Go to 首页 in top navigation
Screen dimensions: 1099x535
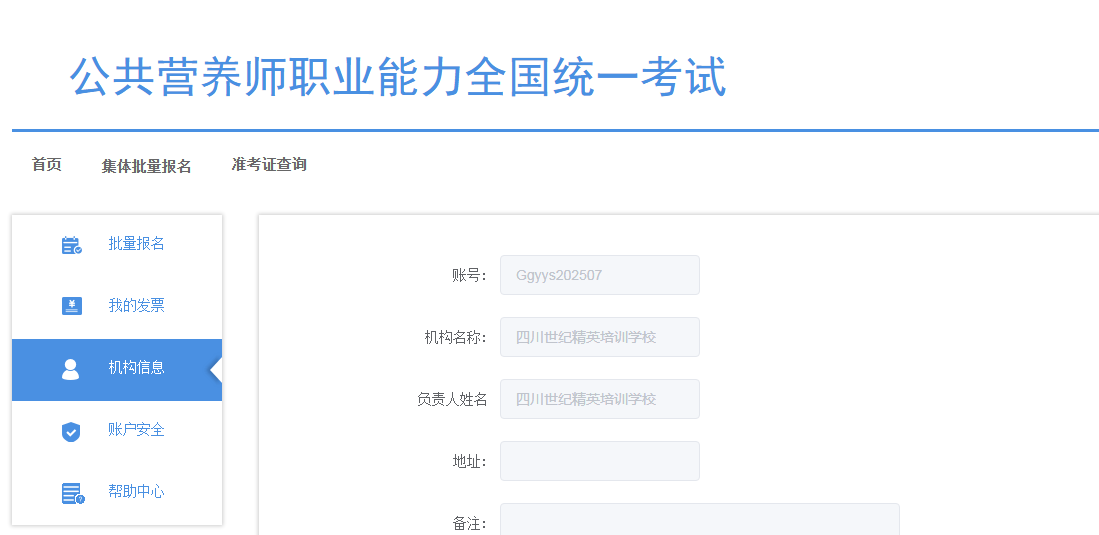pos(46,165)
